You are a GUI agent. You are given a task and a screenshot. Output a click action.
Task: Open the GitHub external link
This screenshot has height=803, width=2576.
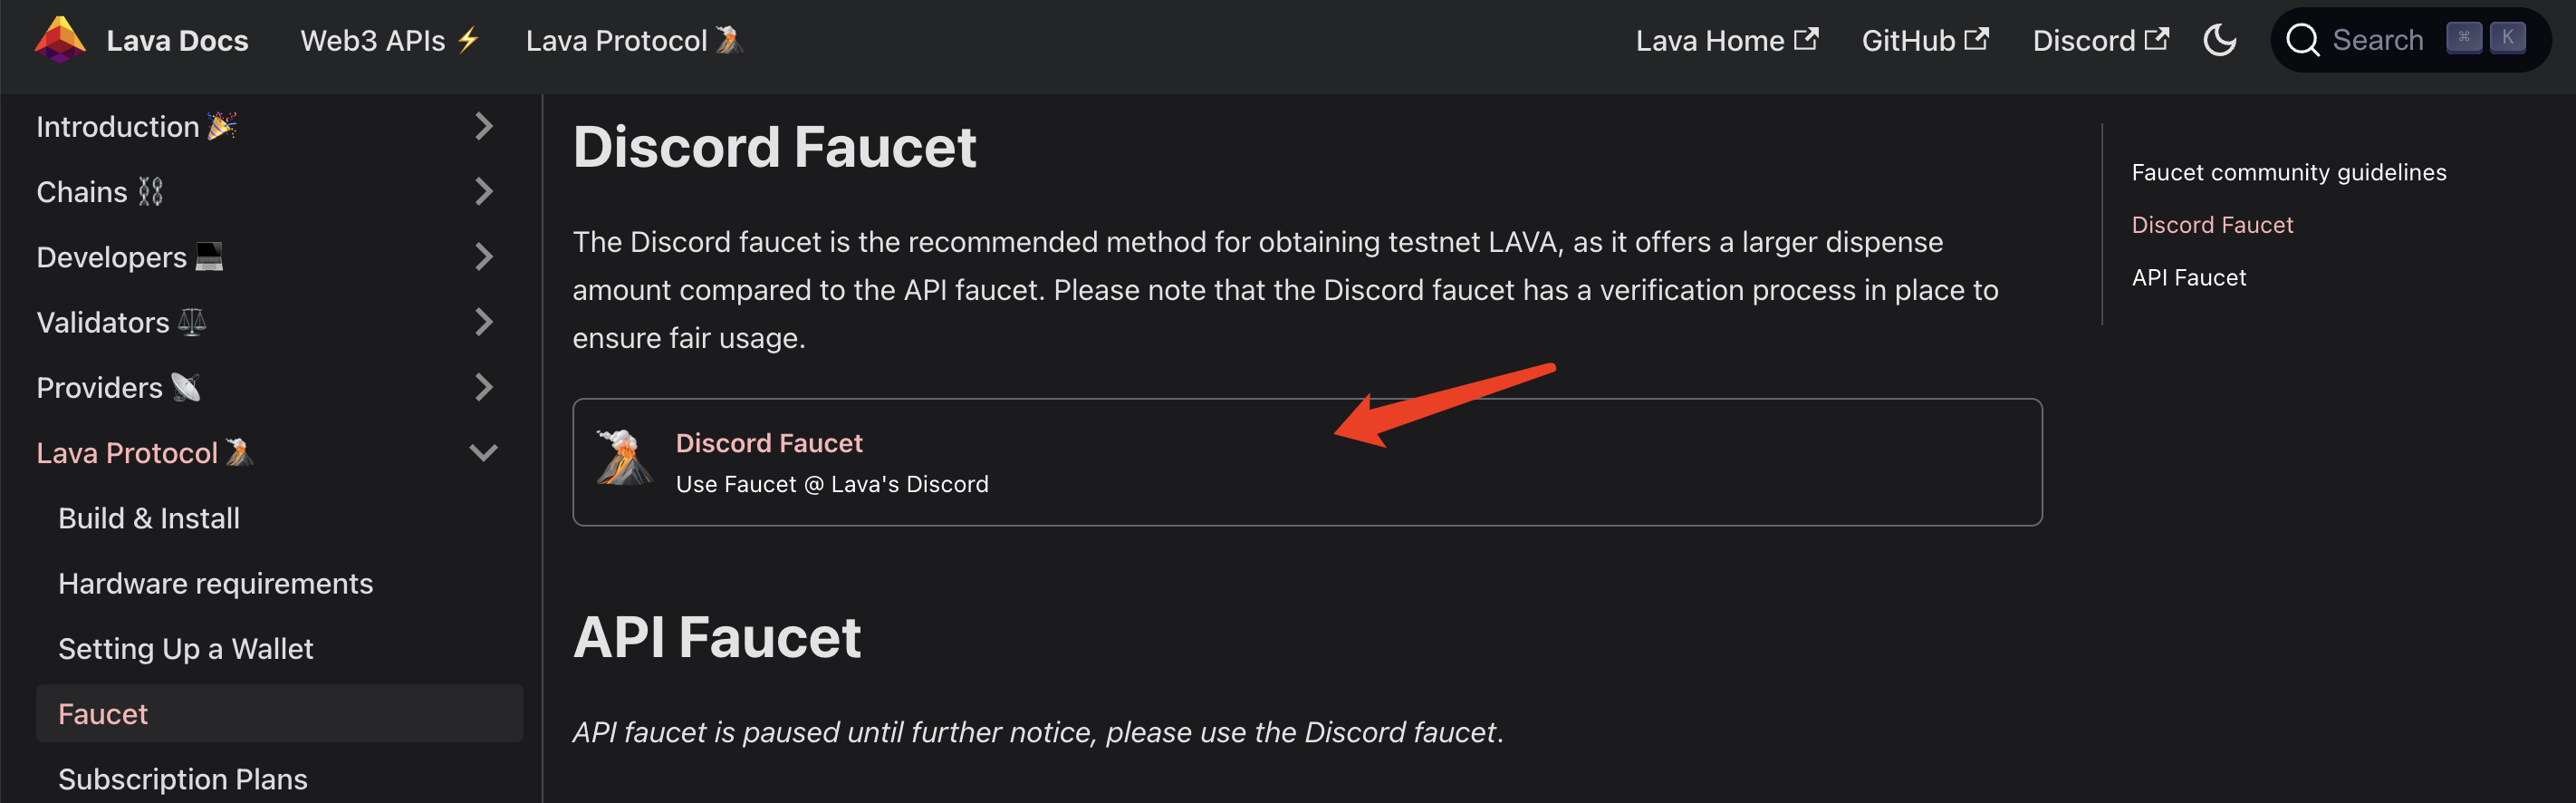pos(1924,40)
